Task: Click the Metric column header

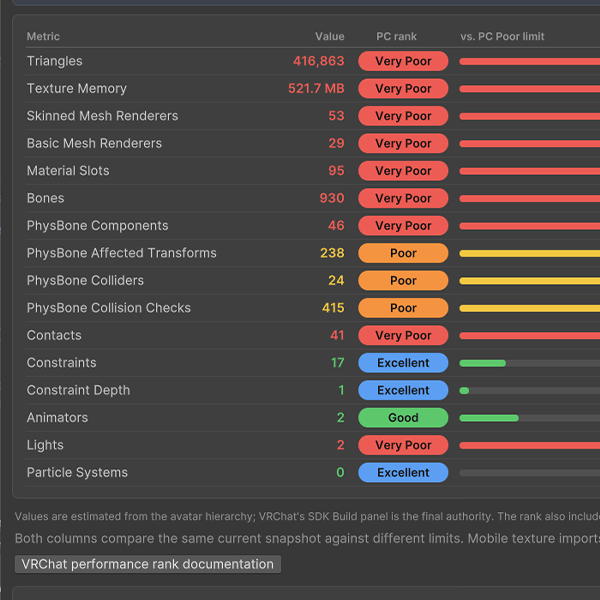Action: (x=43, y=36)
